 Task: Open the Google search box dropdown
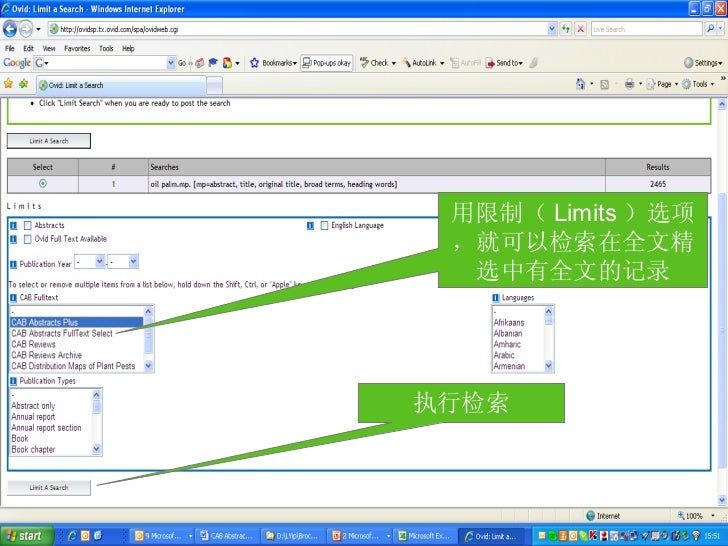coord(171,63)
